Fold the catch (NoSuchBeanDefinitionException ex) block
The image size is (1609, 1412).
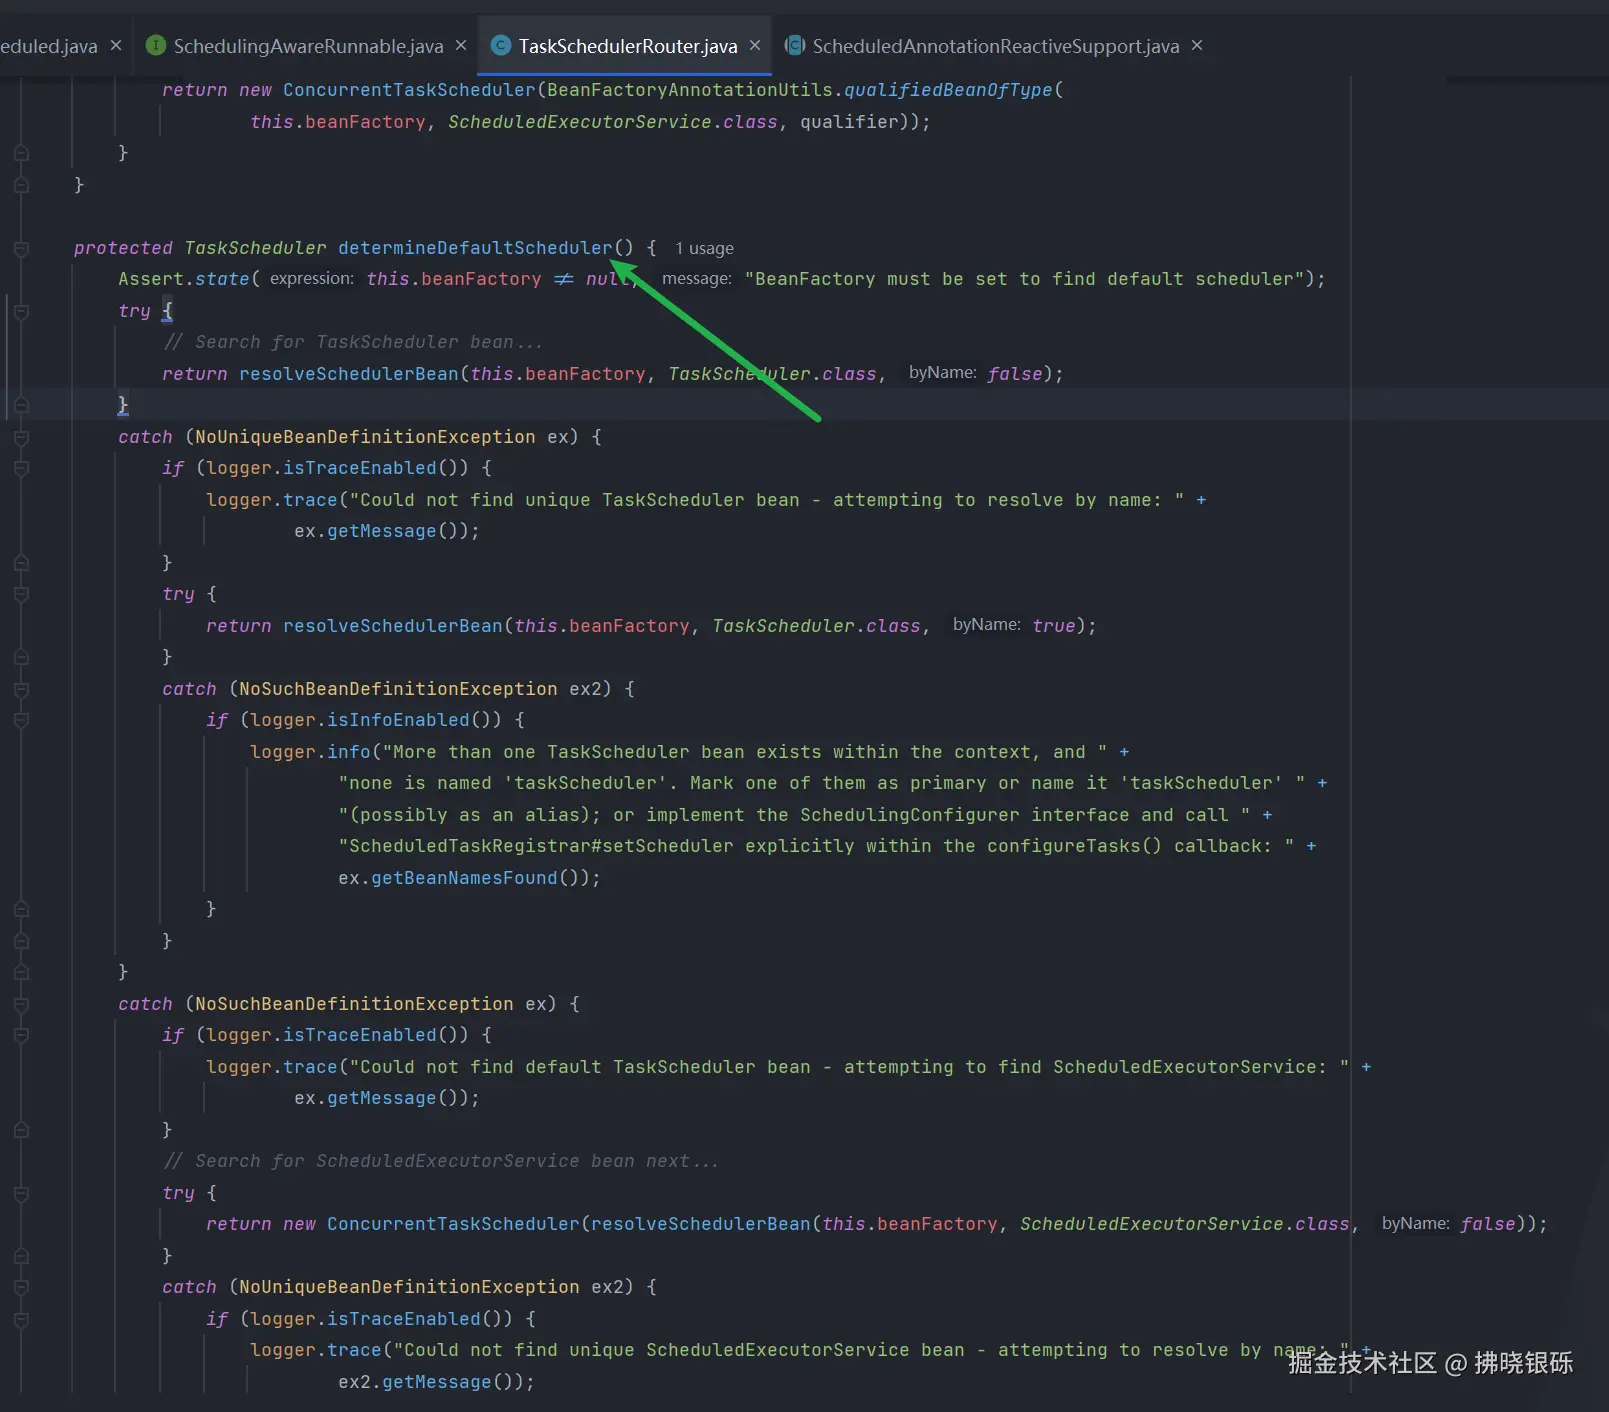21,1004
